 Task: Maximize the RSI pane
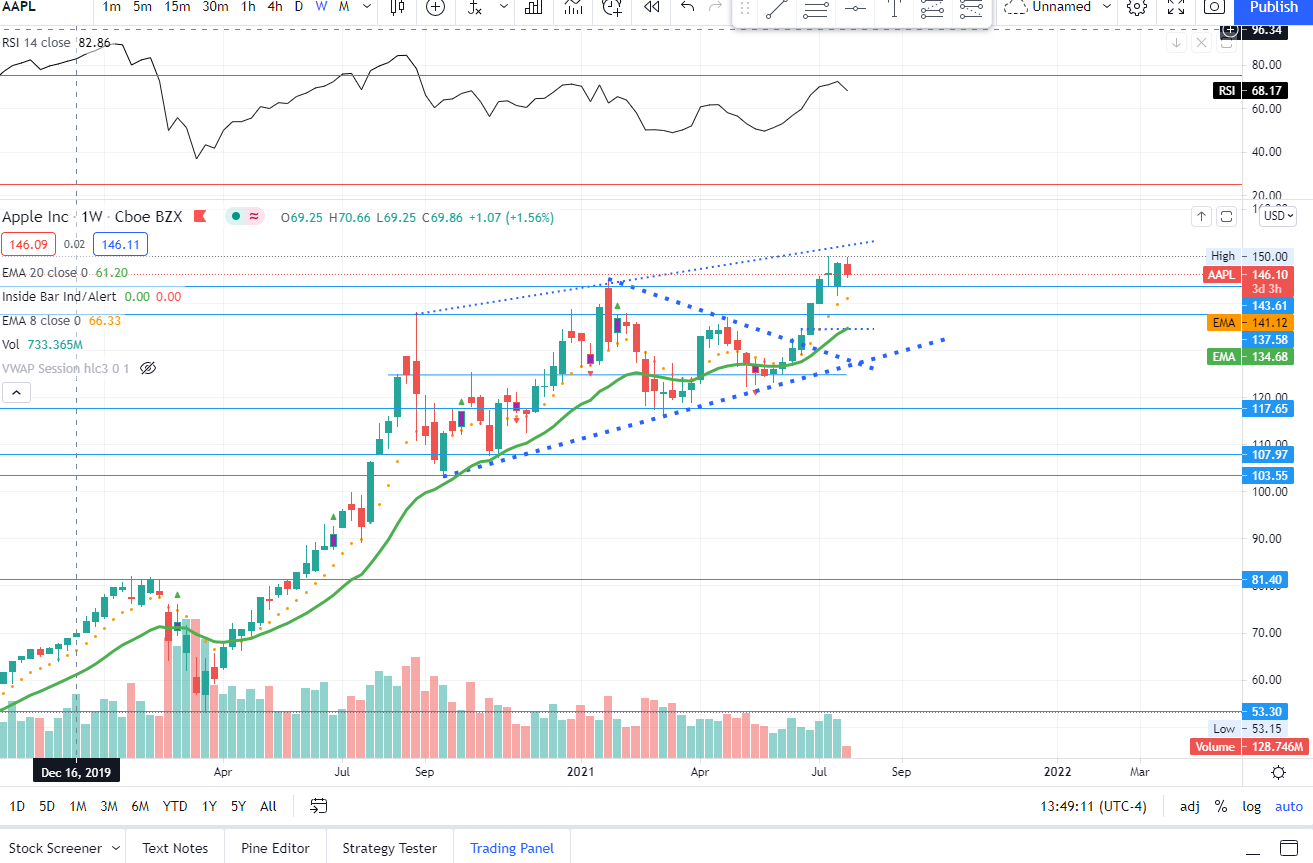[x=1227, y=43]
